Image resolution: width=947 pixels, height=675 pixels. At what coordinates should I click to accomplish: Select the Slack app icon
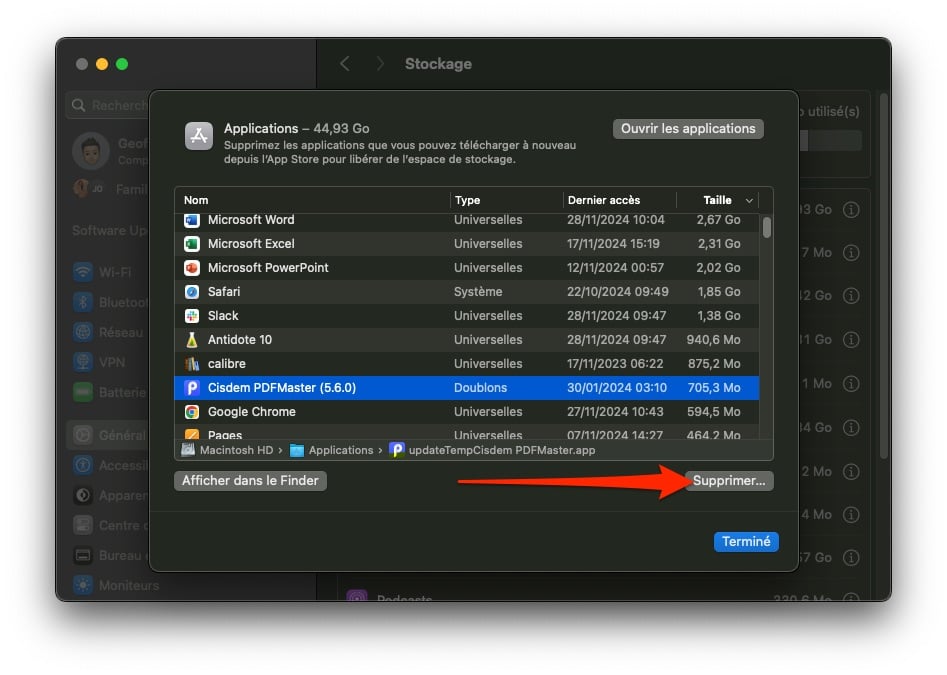click(191, 316)
